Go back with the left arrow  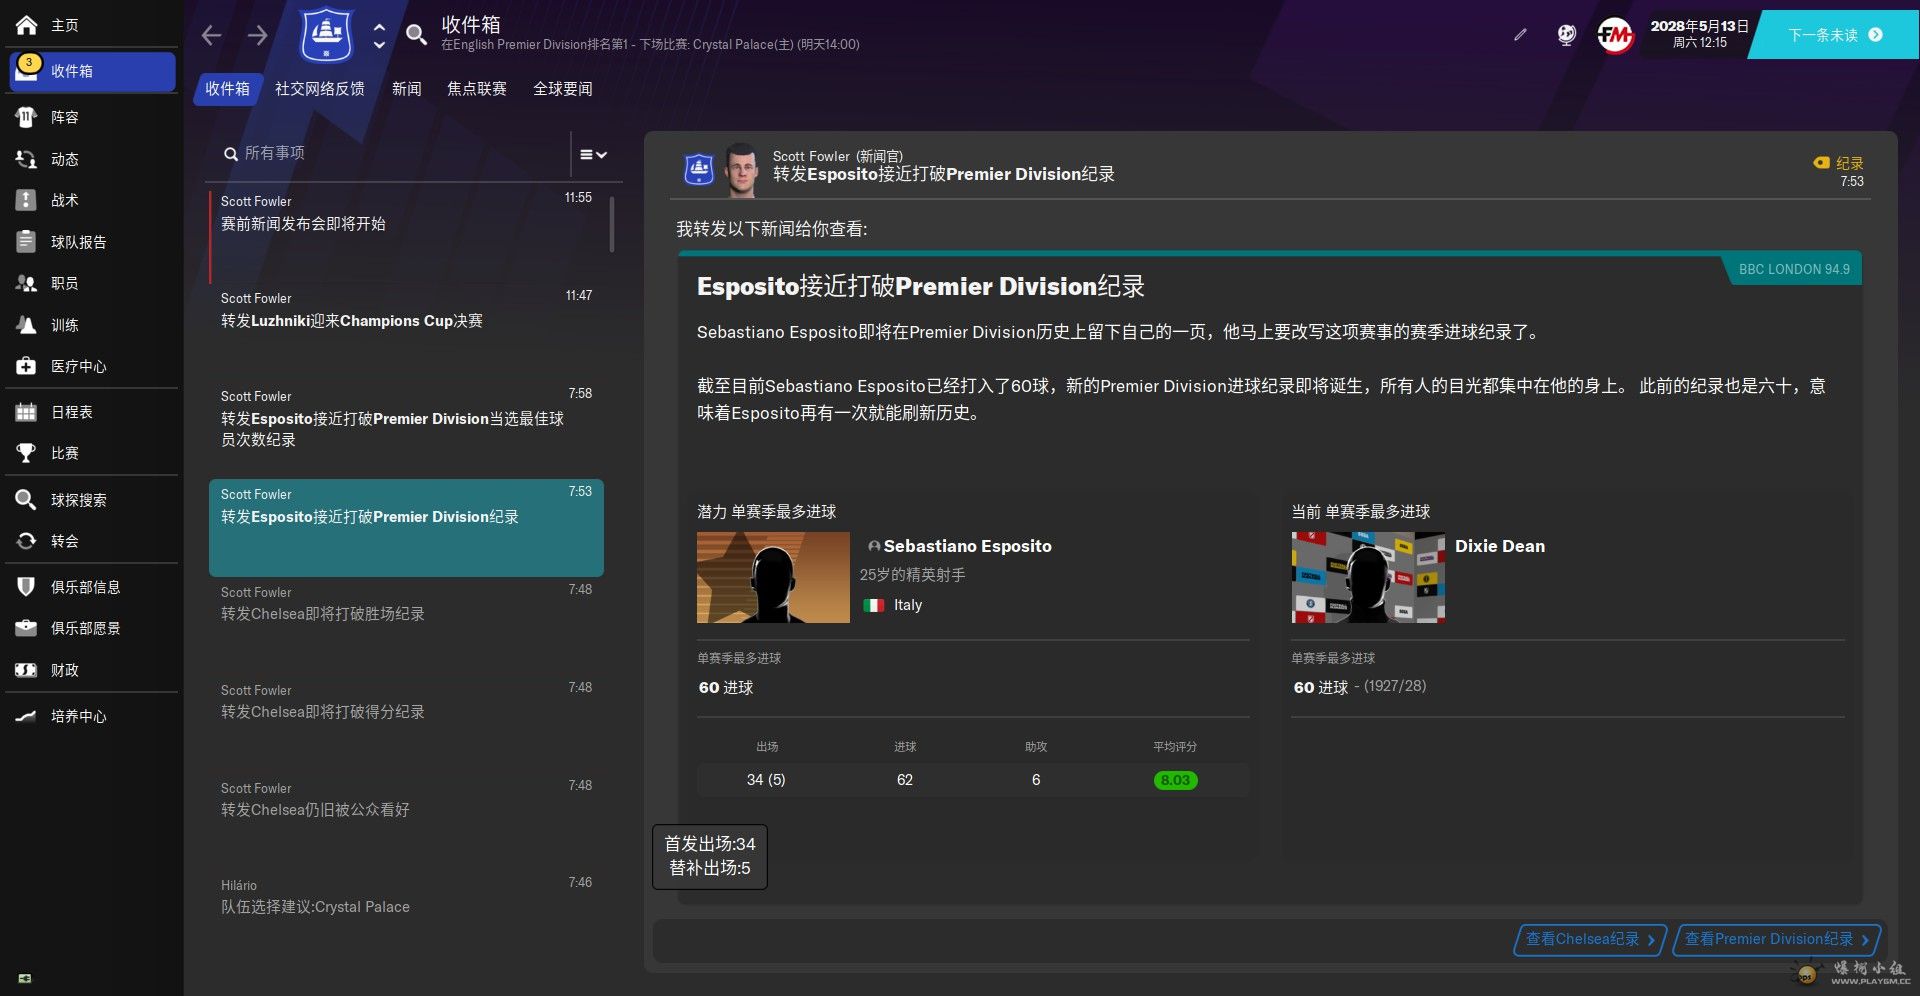(x=211, y=35)
